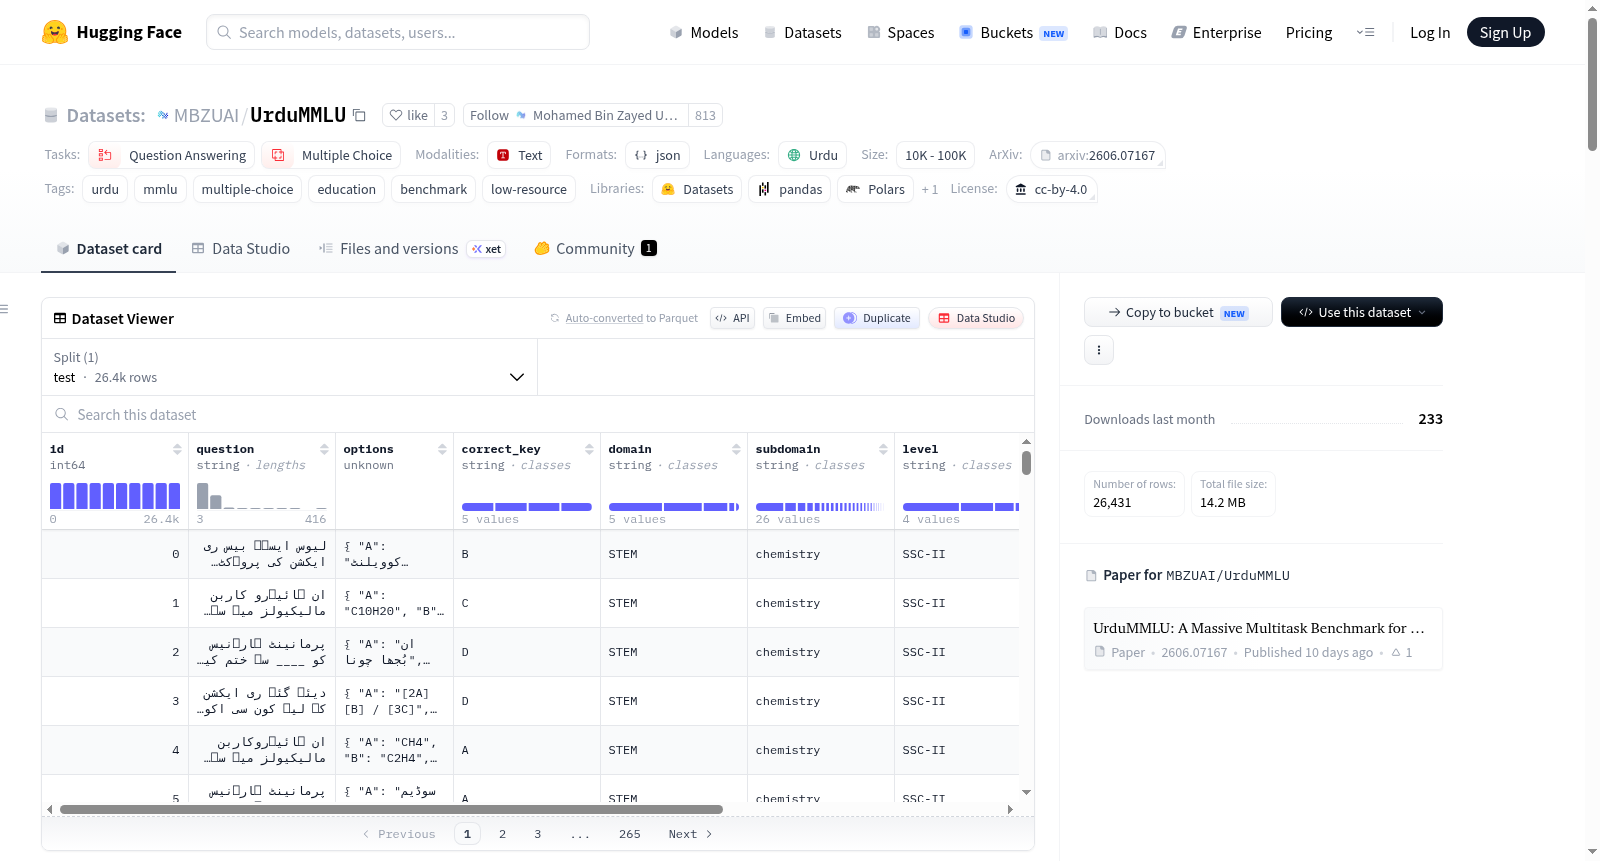
Task: Click the table vertical scrollbar thumb
Action: [x=1026, y=463]
